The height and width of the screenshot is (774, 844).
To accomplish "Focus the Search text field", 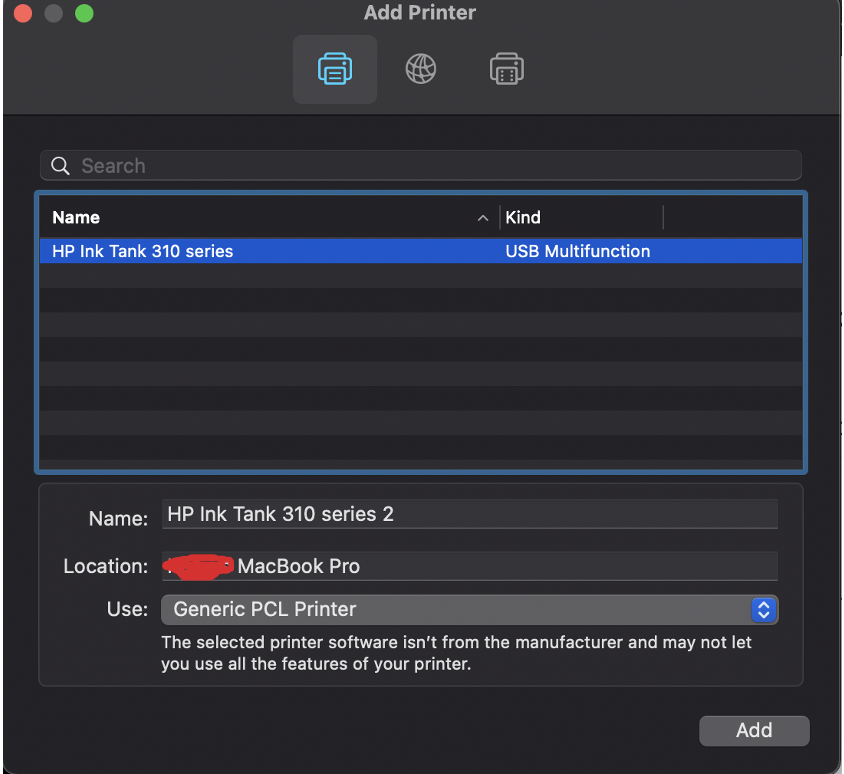I will click(430, 166).
